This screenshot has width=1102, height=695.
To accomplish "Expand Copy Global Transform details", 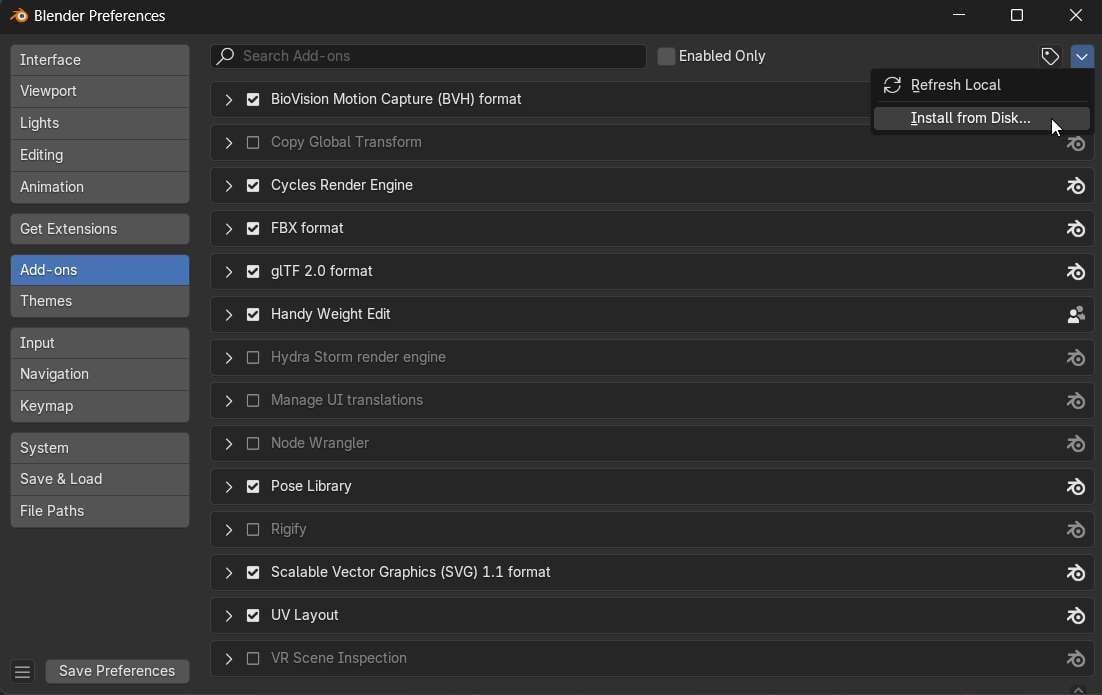I will [x=228, y=143].
